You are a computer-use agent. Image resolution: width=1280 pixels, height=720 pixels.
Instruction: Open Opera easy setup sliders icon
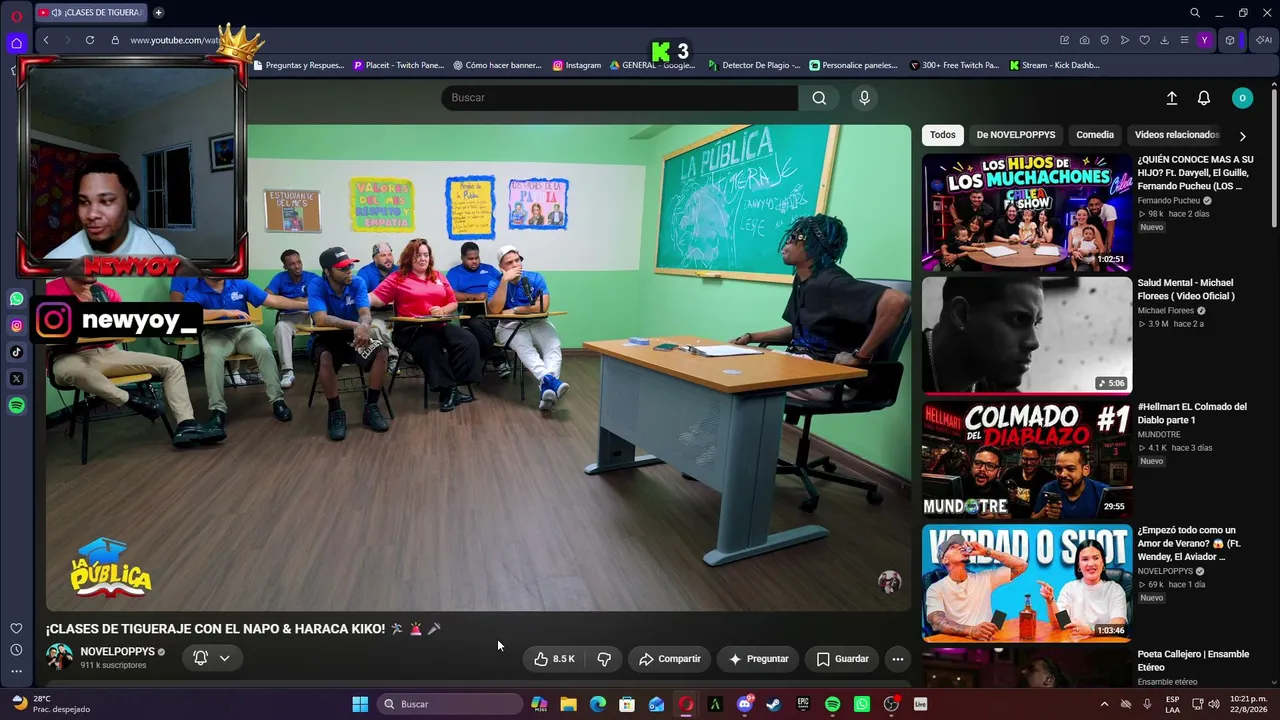point(1185,40)
